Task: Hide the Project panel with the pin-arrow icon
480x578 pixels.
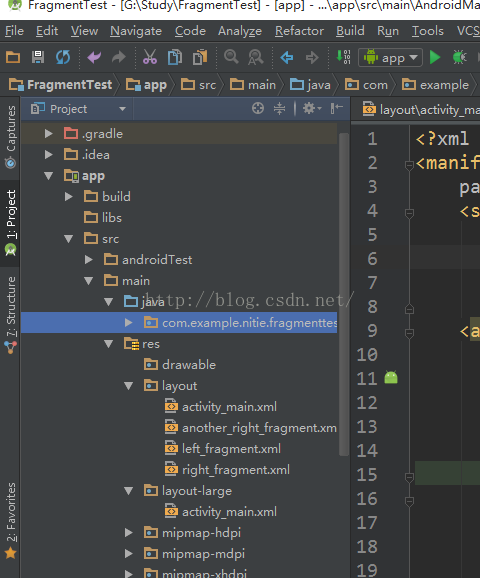Action: tap(337, 108)
